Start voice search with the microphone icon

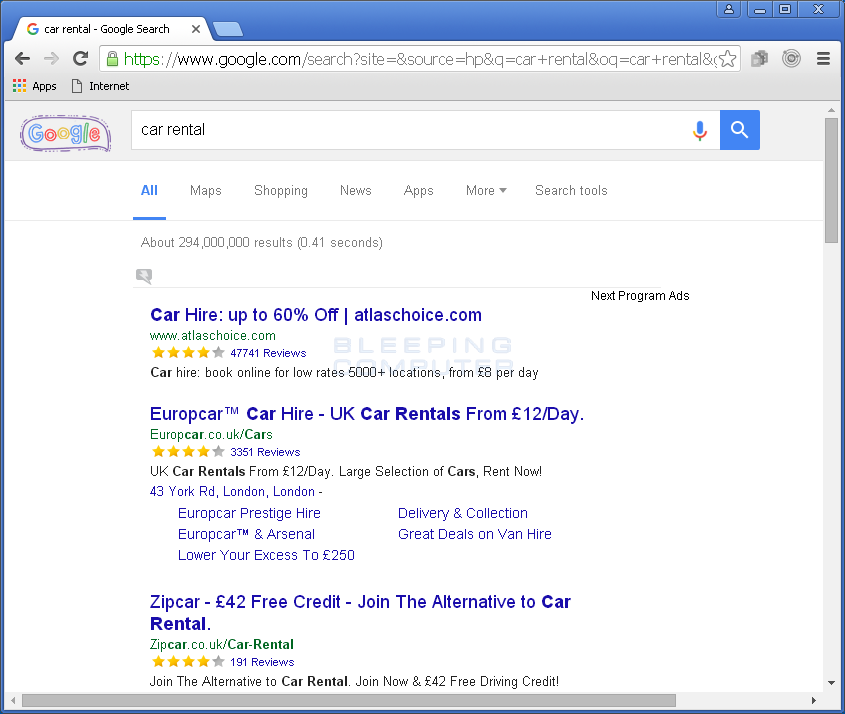pos(699,130)
